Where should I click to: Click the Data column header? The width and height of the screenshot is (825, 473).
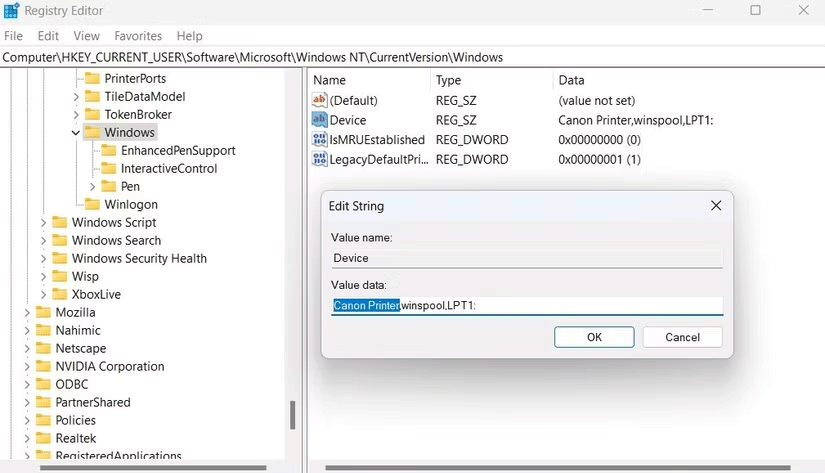click(x=572, y=80)
